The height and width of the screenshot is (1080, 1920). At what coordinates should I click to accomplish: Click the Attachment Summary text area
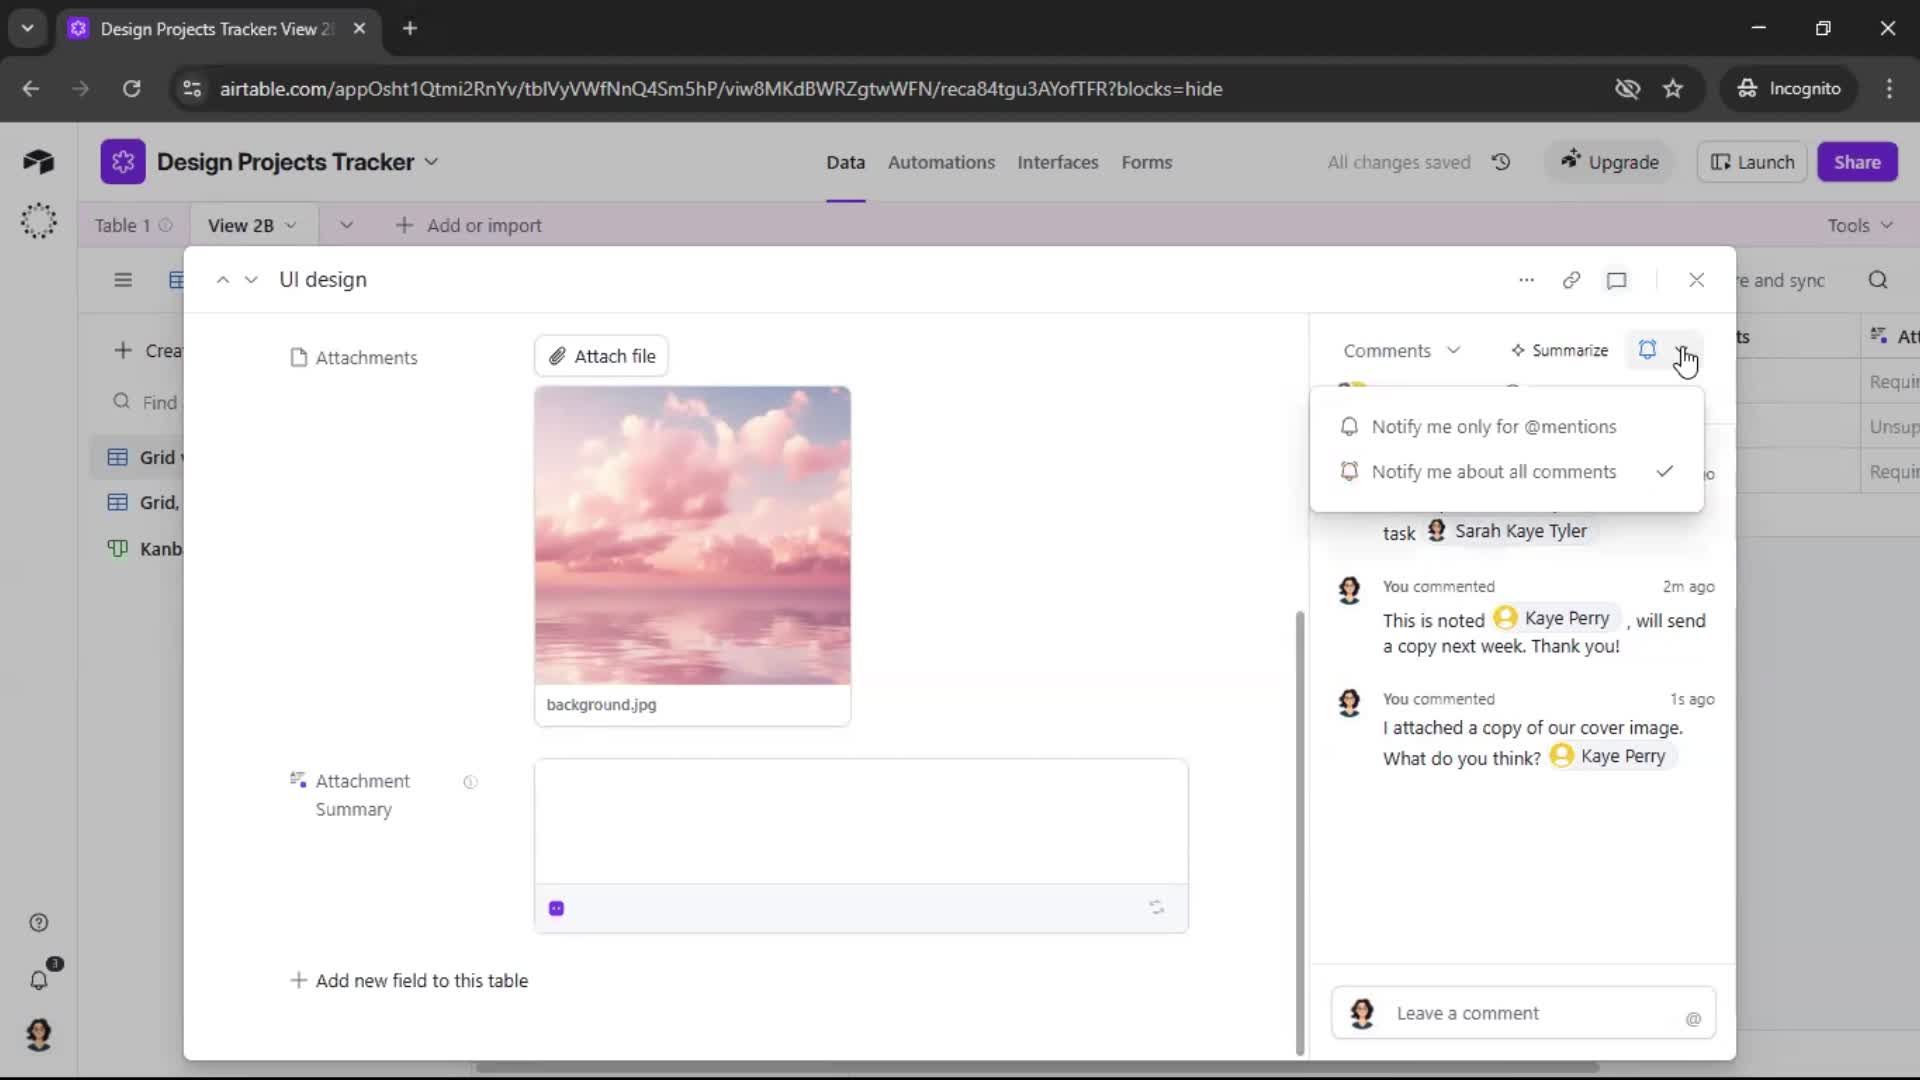coord(861,822)
